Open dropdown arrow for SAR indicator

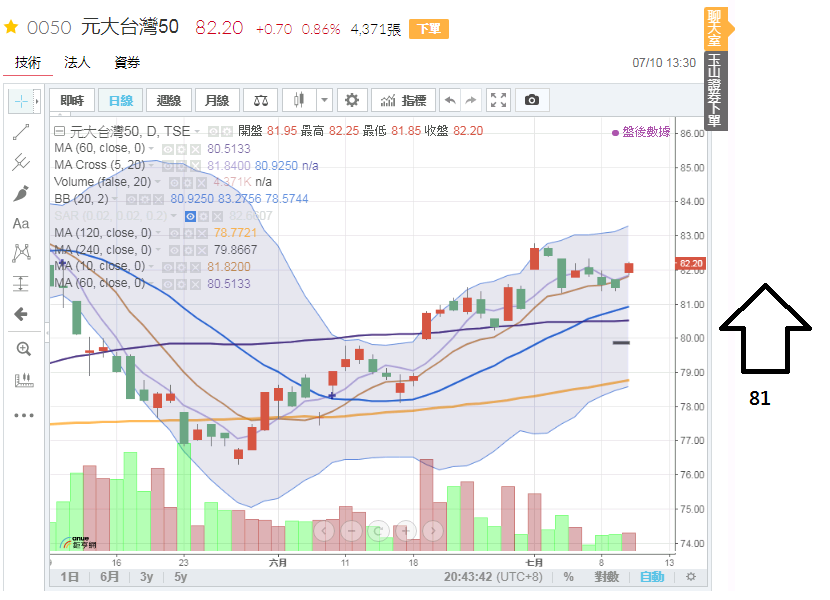click(x=174, y=216)
